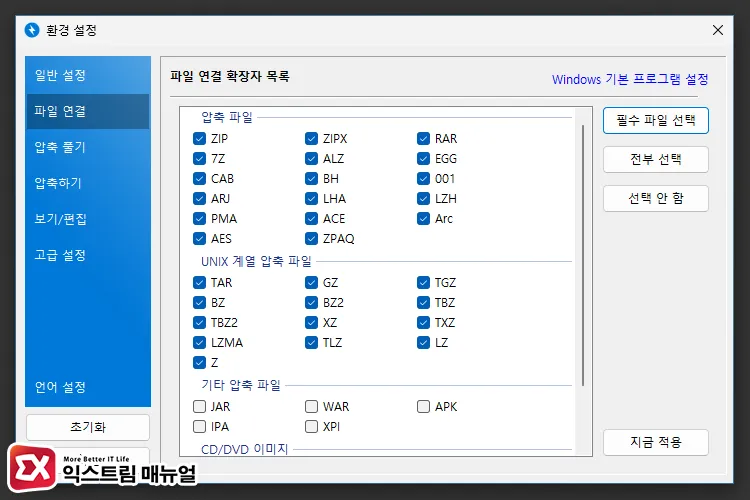Enable the WAR extension checkbox
This screenshot has width=750, height=500.
tap(311, 407)
